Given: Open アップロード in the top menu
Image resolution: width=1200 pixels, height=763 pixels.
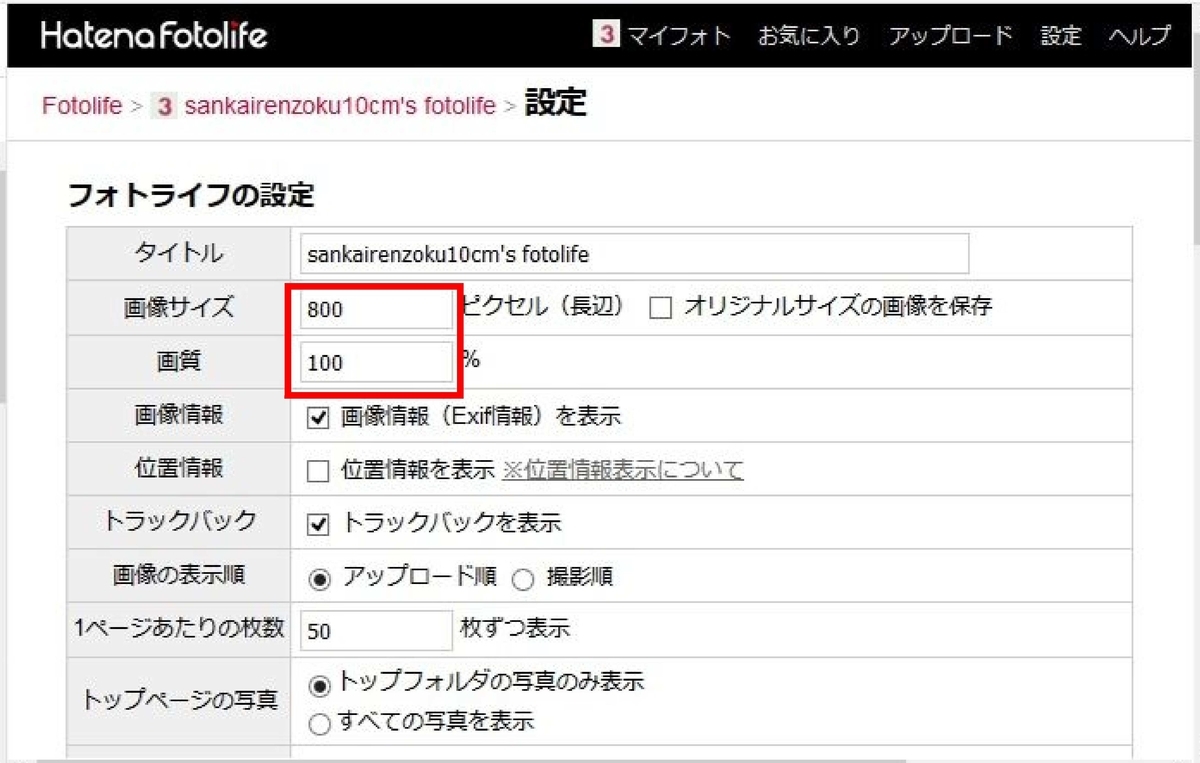Looking at the screenshot, I should [951, 36].
